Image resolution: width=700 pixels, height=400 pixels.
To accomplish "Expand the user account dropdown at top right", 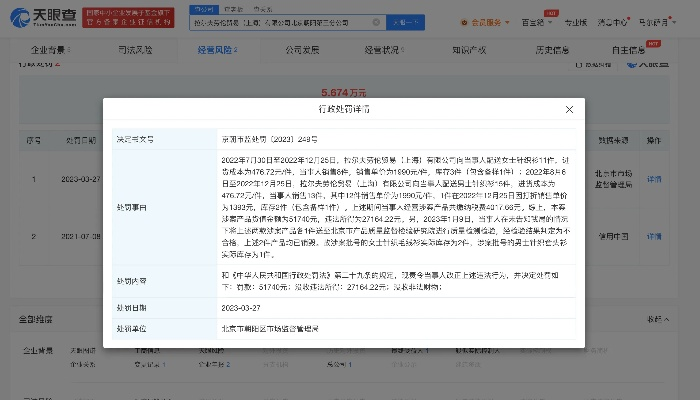I will coord(657,22).
